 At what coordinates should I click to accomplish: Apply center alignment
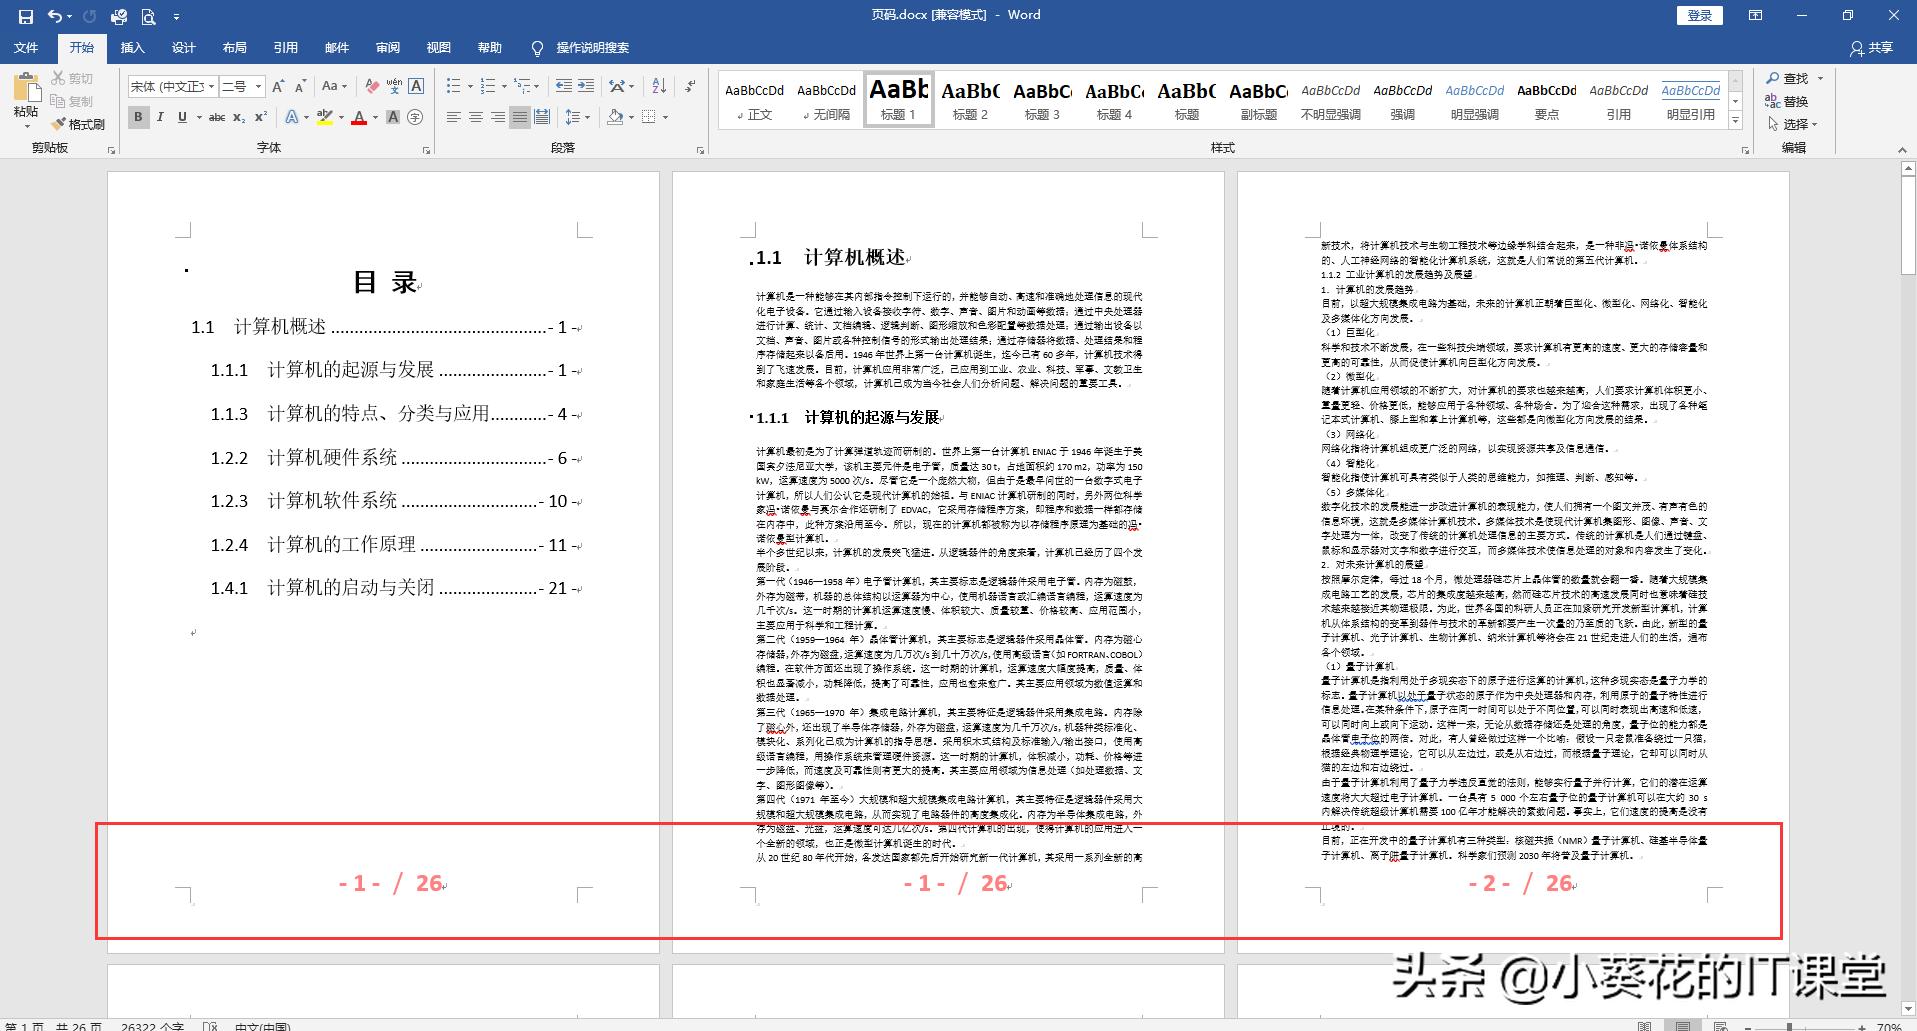coord(477,118)
